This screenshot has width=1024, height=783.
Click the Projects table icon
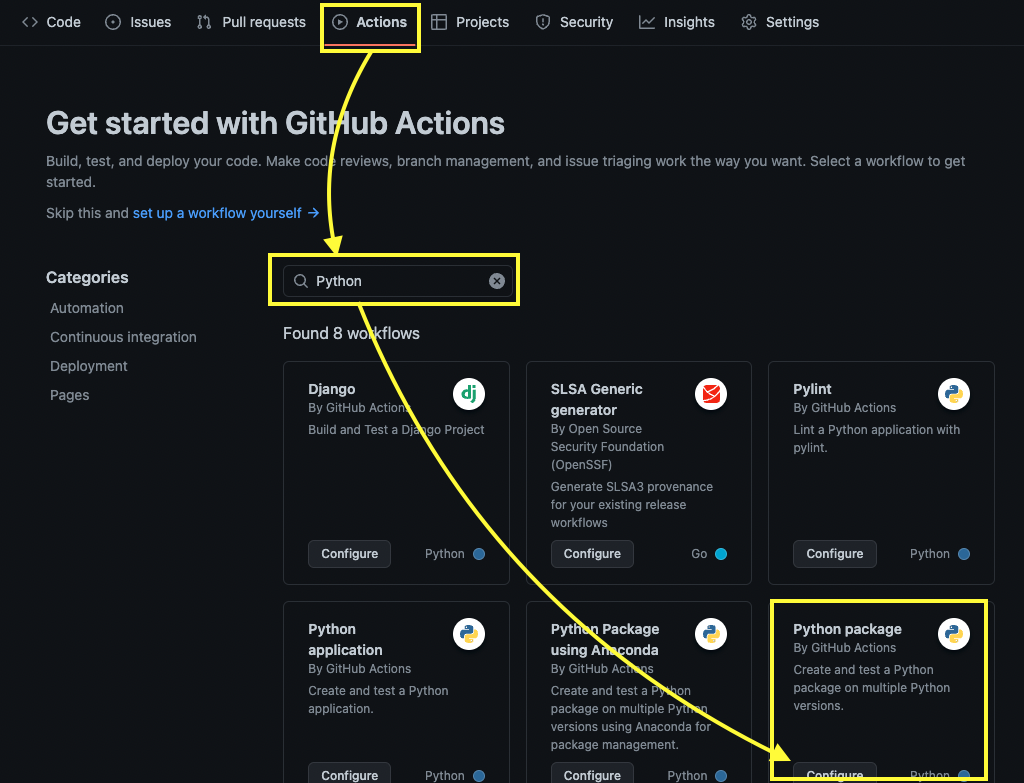(x=439, y=22)
